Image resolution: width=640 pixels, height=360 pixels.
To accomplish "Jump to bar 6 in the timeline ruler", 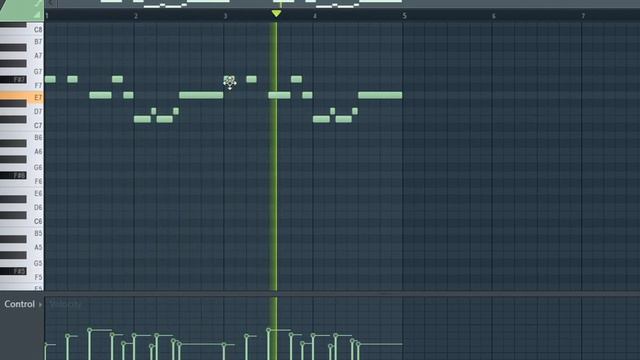I will tap(493, 16).
